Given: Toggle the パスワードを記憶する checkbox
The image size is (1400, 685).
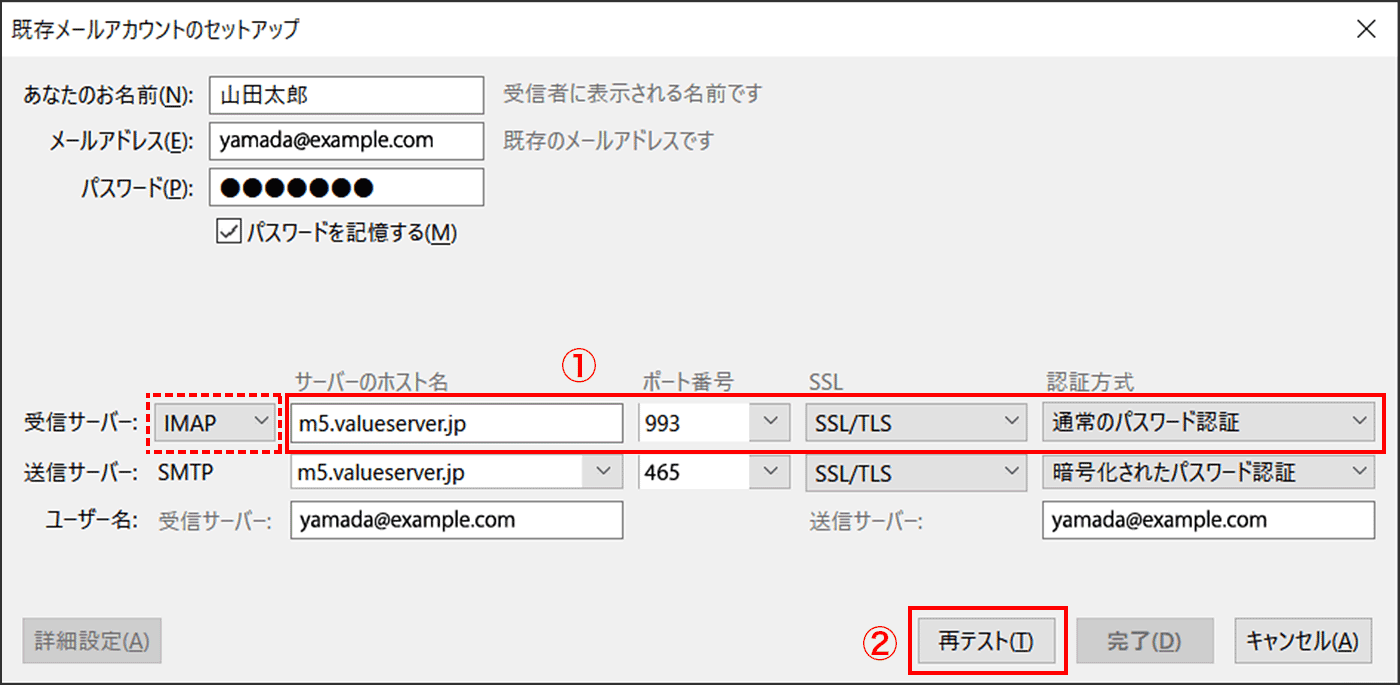Looking at the screenshot, I should pyautogui.click(x=229, y=232).
